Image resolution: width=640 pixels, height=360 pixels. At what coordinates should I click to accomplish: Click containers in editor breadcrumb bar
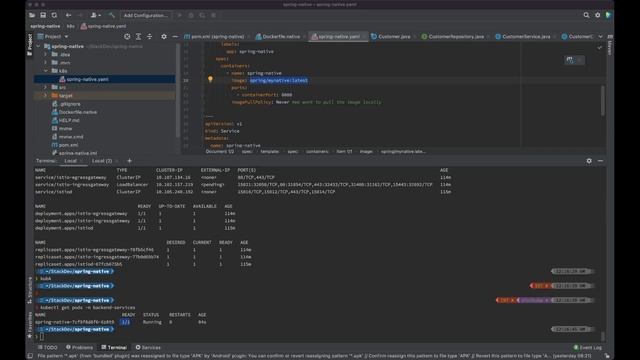(317, 151)
